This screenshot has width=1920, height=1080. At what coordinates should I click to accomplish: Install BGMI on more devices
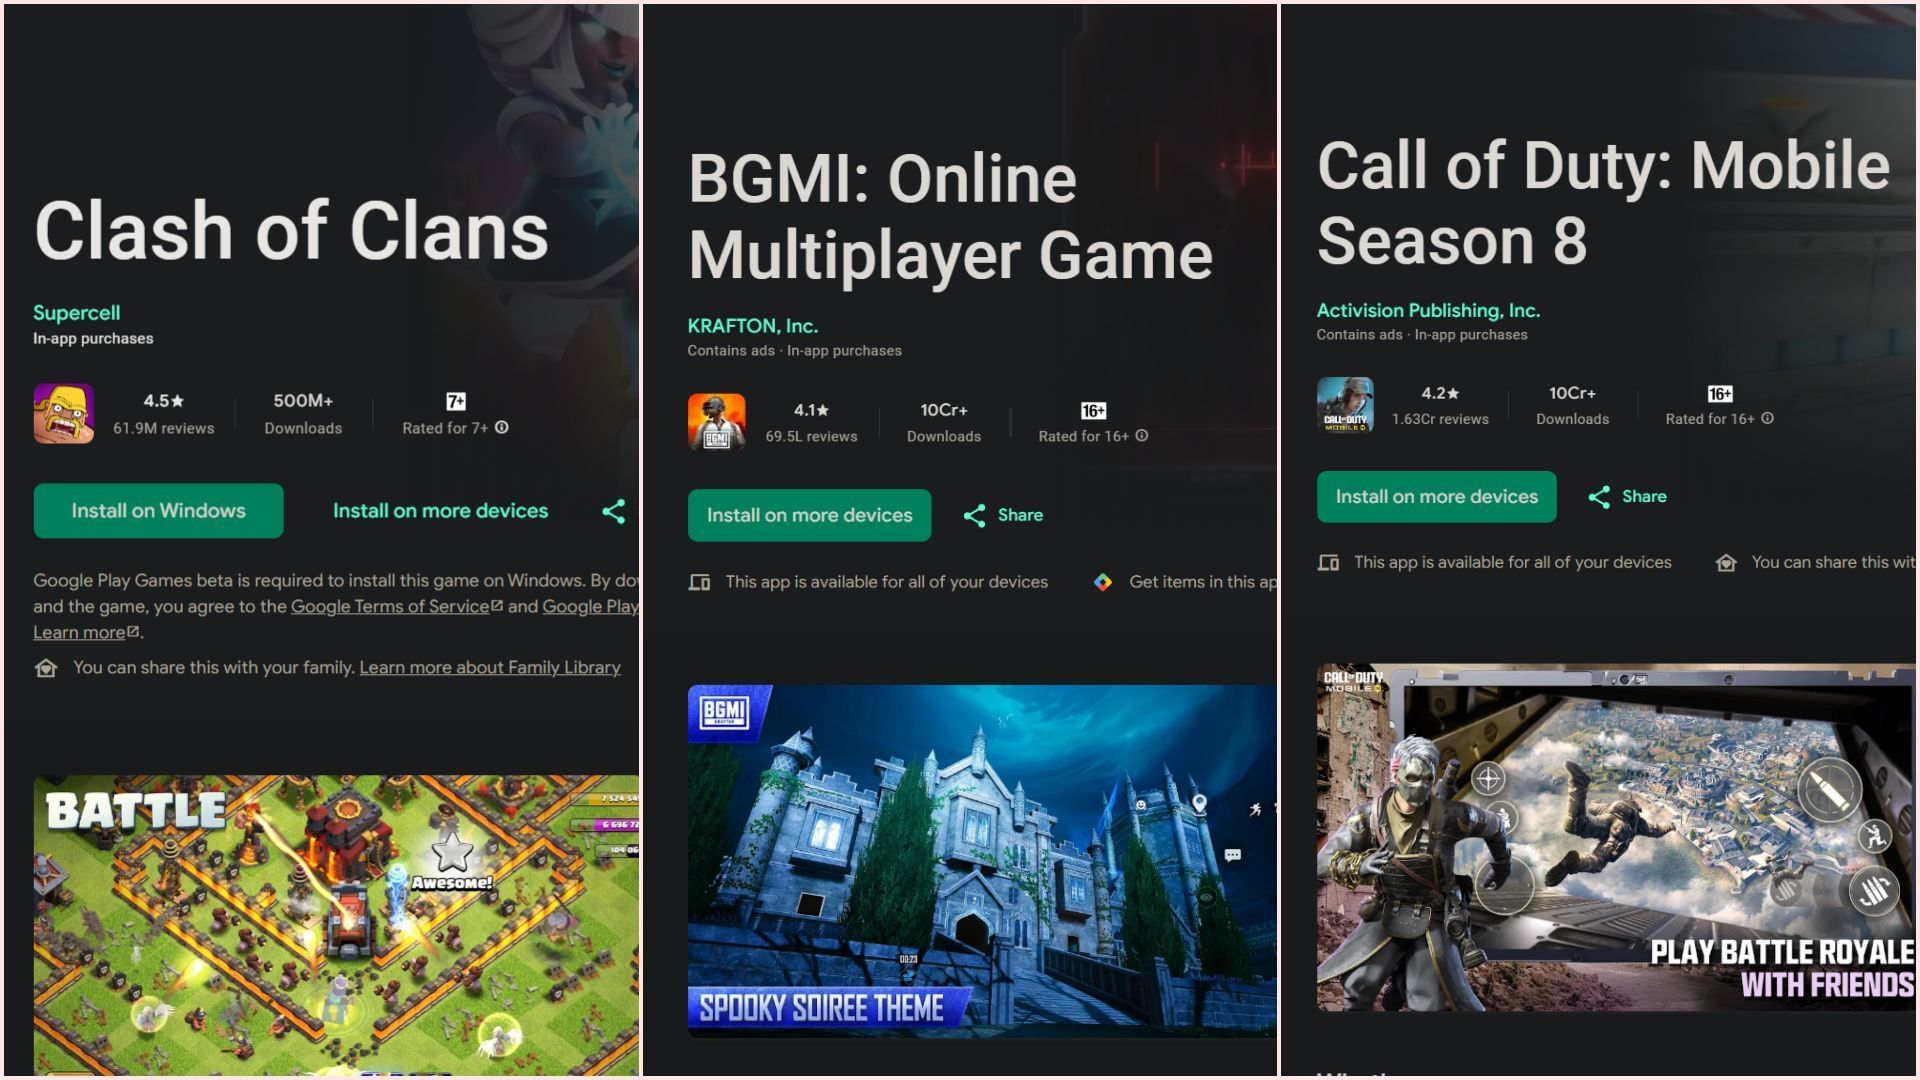[809, 515]
